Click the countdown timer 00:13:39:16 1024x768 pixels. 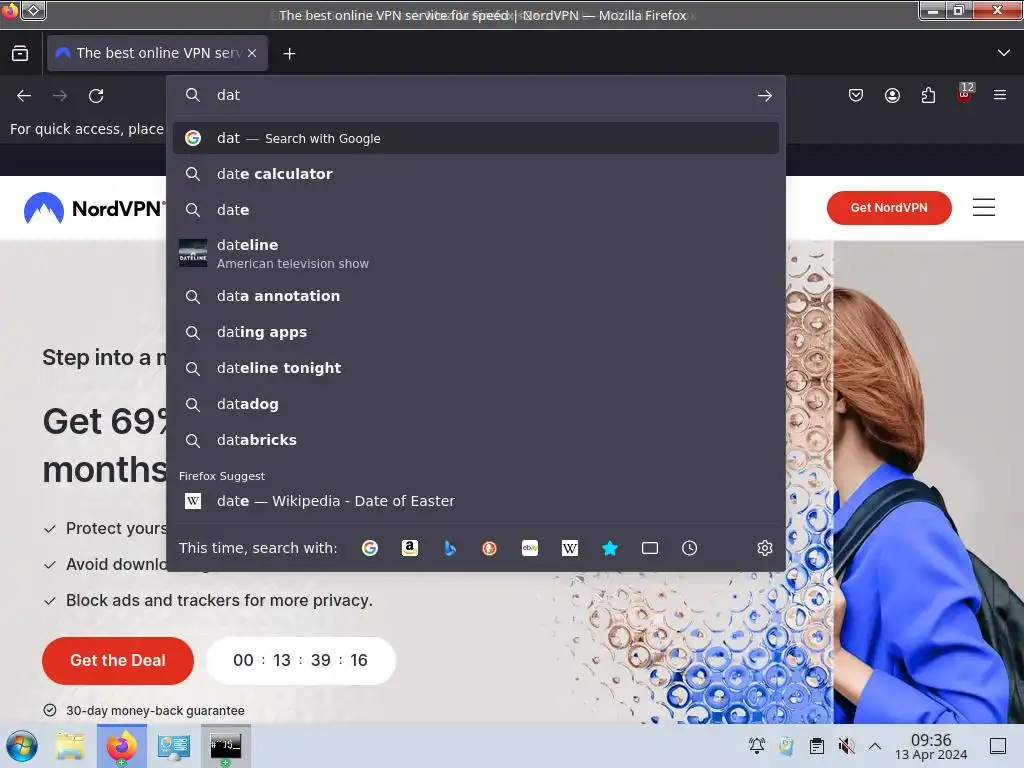(x=300, y=660)
